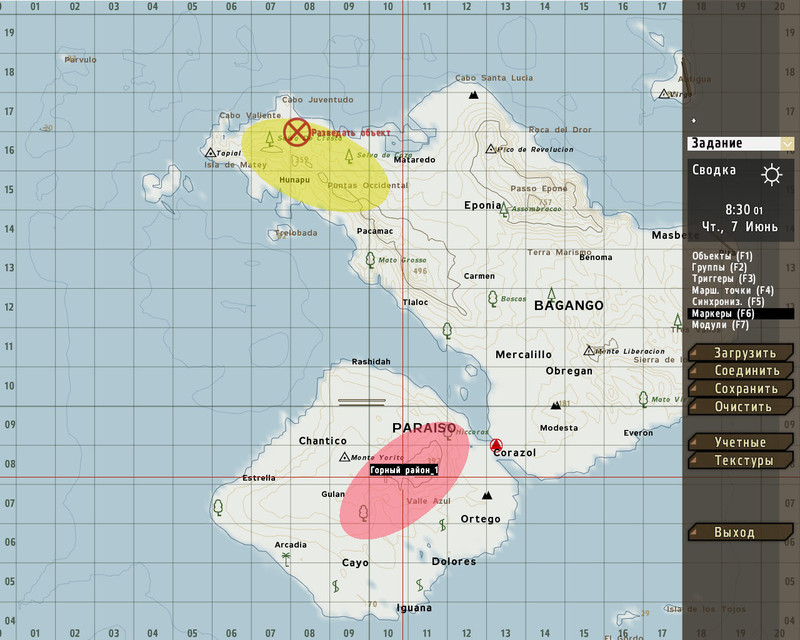The width and height of the screenshot is (800, 640).
Task: Click the Pico de Revolucion summit icon
Action: coord(490,149)
